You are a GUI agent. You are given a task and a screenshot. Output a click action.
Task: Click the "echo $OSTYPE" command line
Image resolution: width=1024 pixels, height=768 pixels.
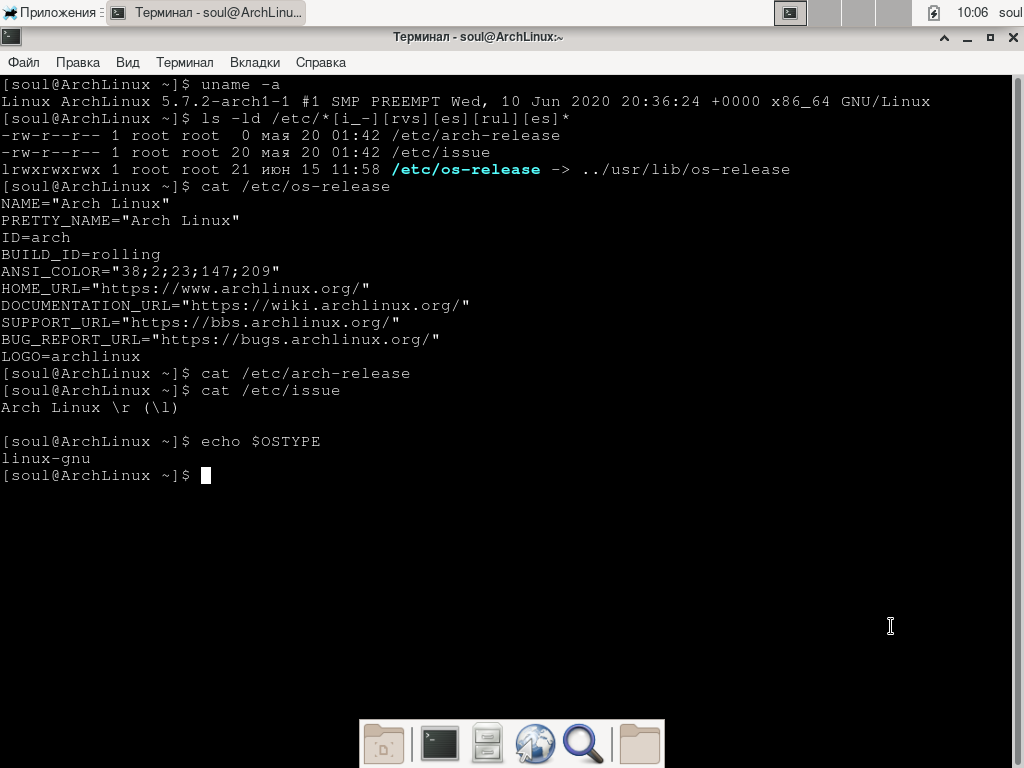[x=161, y=441]
